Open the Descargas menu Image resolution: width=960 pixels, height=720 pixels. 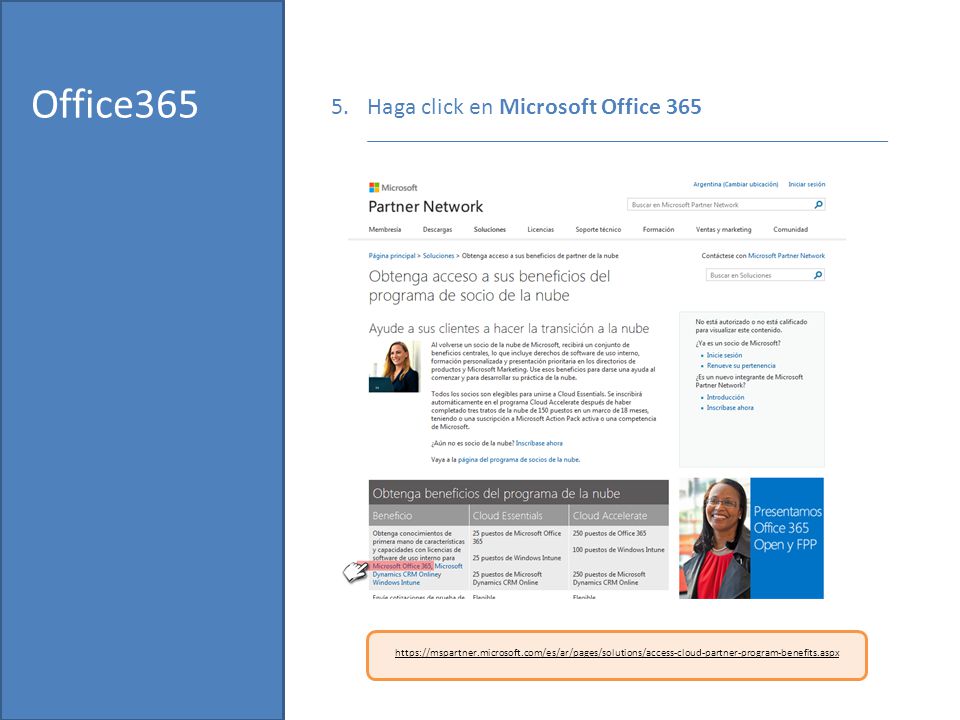437,230
